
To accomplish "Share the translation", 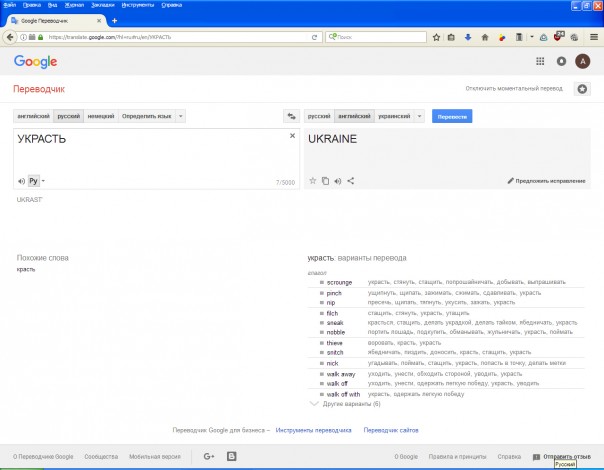I will 351,181.
